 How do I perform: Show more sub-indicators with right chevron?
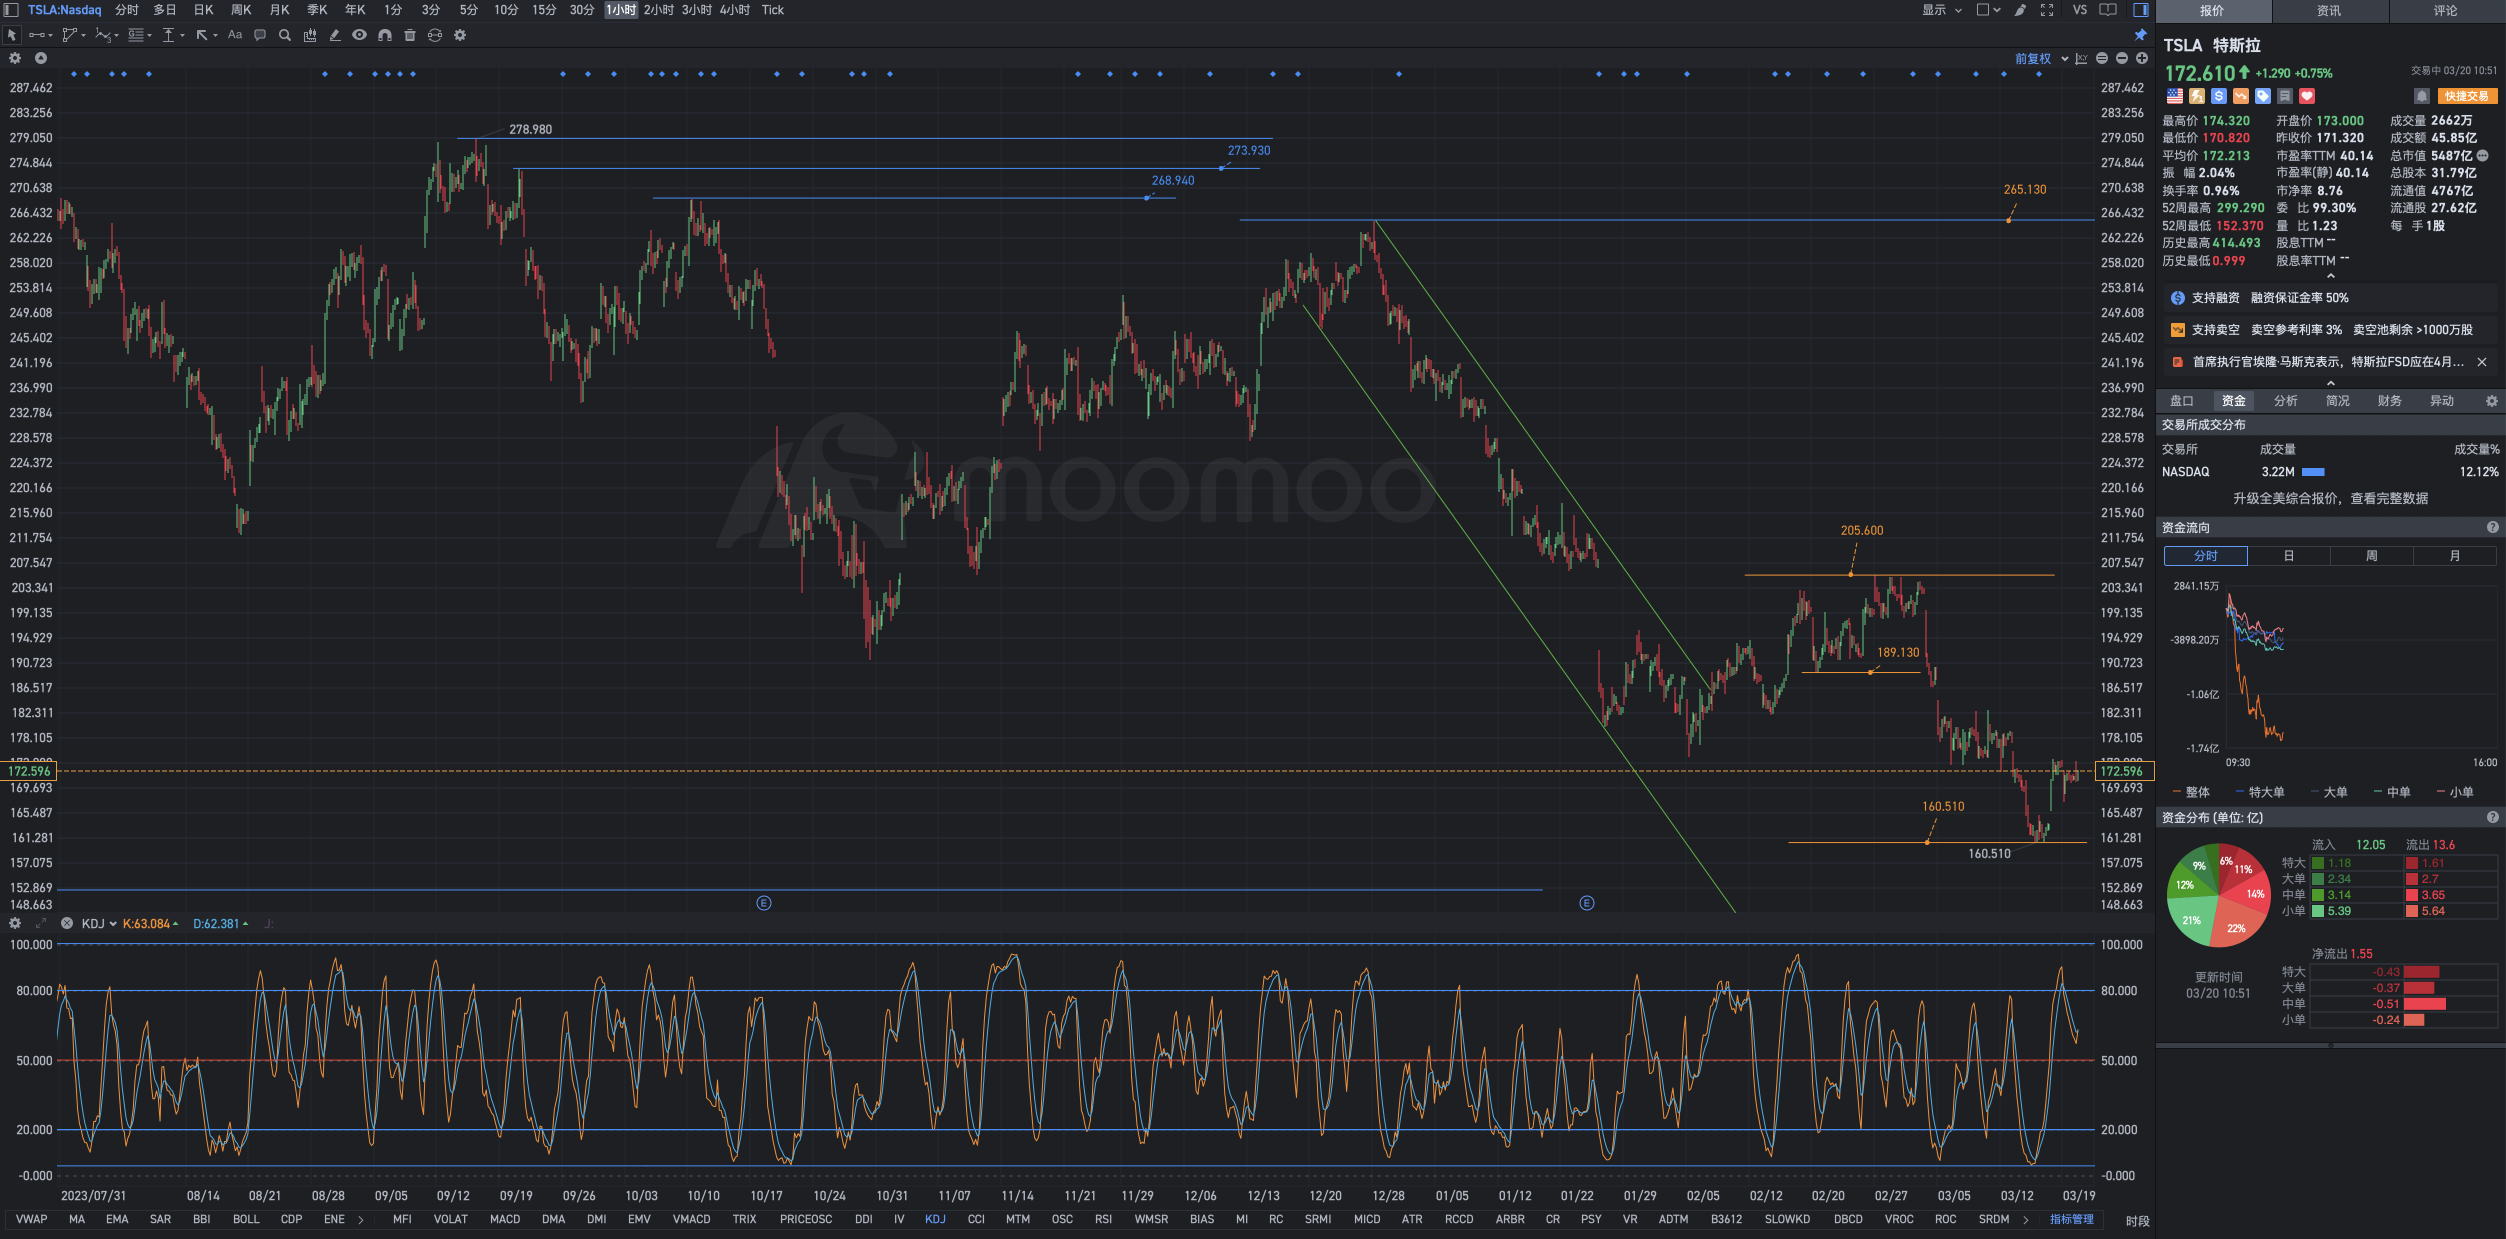pyautogui.click(x=2026, y=1219)
